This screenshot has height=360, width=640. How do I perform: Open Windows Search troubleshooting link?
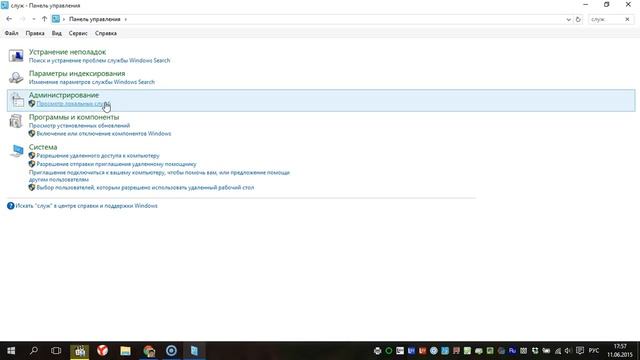pyautogui.click(x=99, y=60)
